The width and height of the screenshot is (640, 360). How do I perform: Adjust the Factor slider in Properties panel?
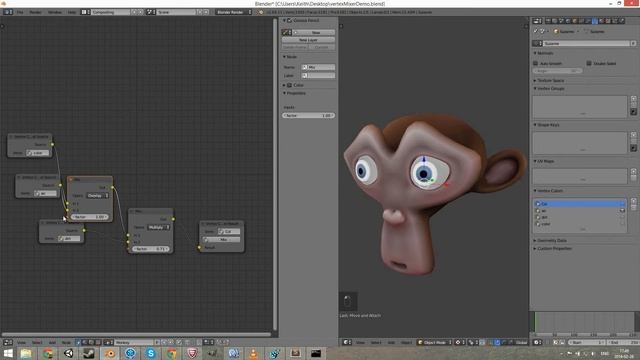point(308,116)
